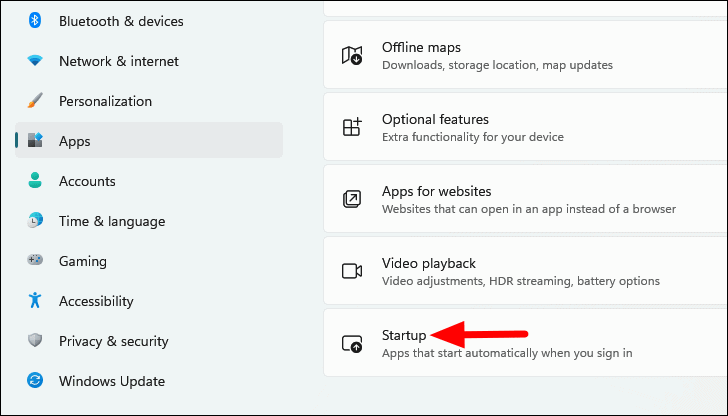The width and height of the screenshot is (728, 416).
Task: Open Video playback settings card
Action: coord(526,271)
